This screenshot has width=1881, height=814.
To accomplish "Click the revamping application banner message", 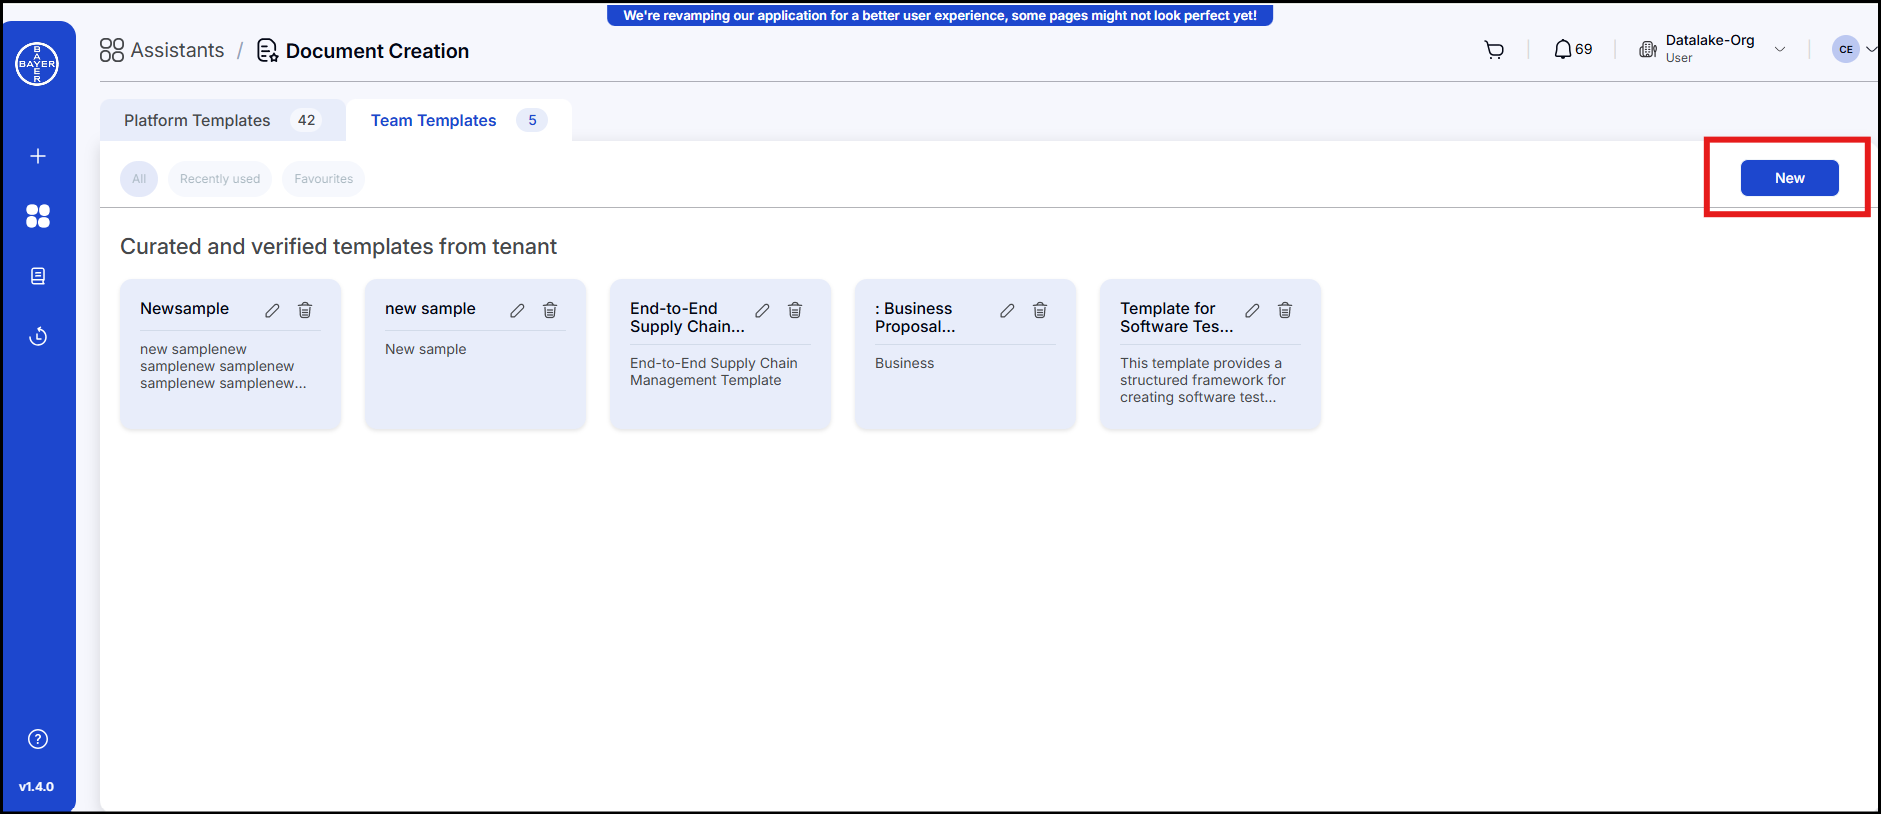I will [x=940, y=15].
